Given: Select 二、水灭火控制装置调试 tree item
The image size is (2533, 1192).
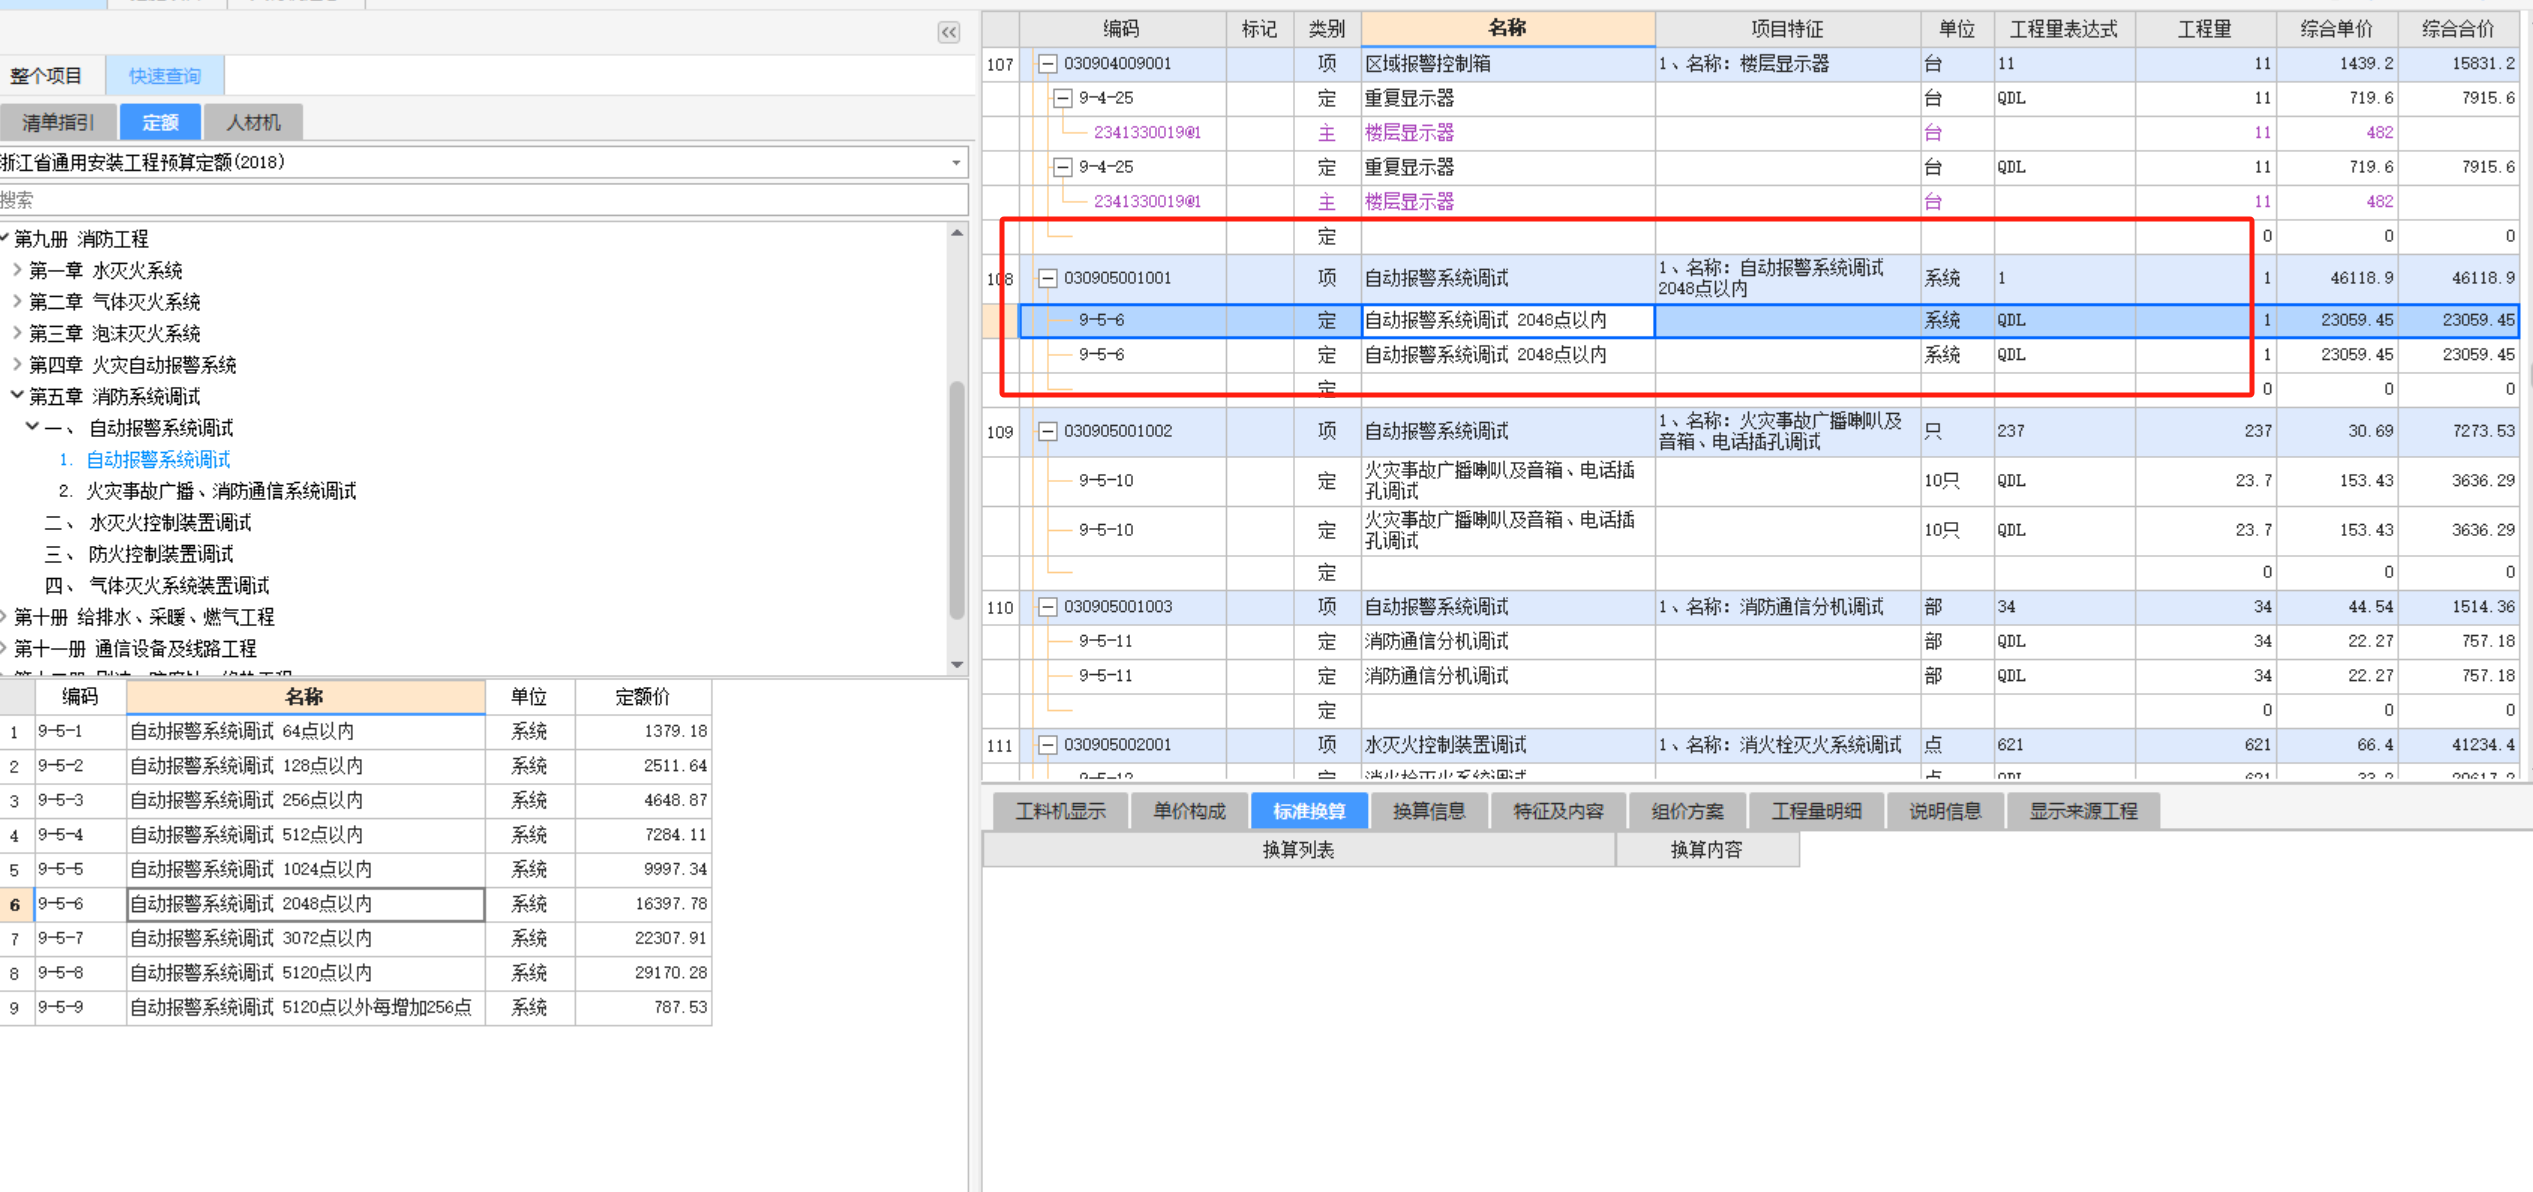Looking at the screenshot, I should click(x=148, y=523).
